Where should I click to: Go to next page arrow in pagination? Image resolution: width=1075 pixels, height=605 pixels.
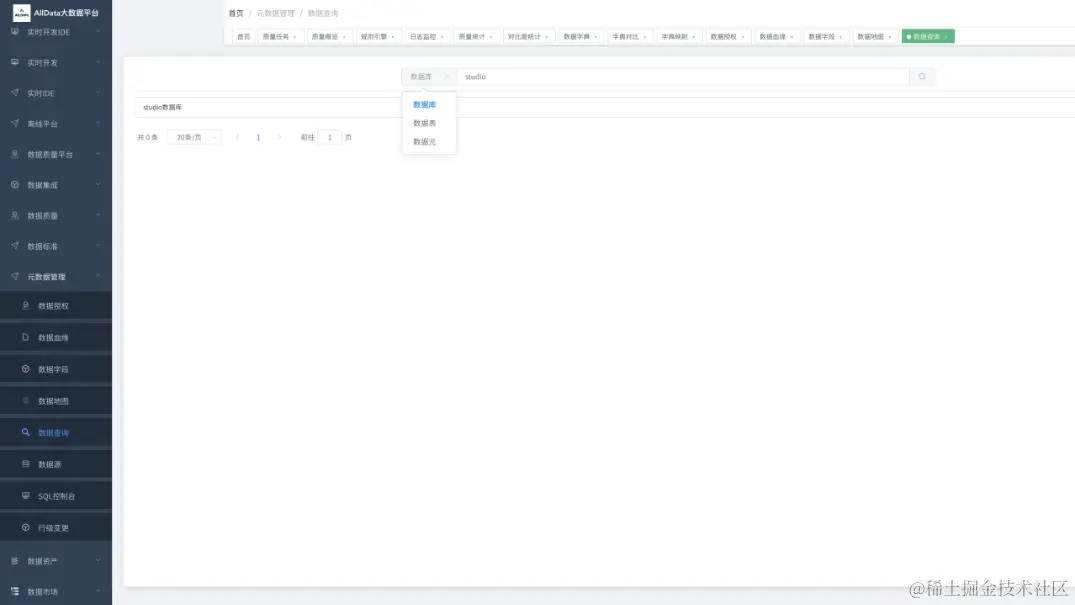(x=279, y=137)
